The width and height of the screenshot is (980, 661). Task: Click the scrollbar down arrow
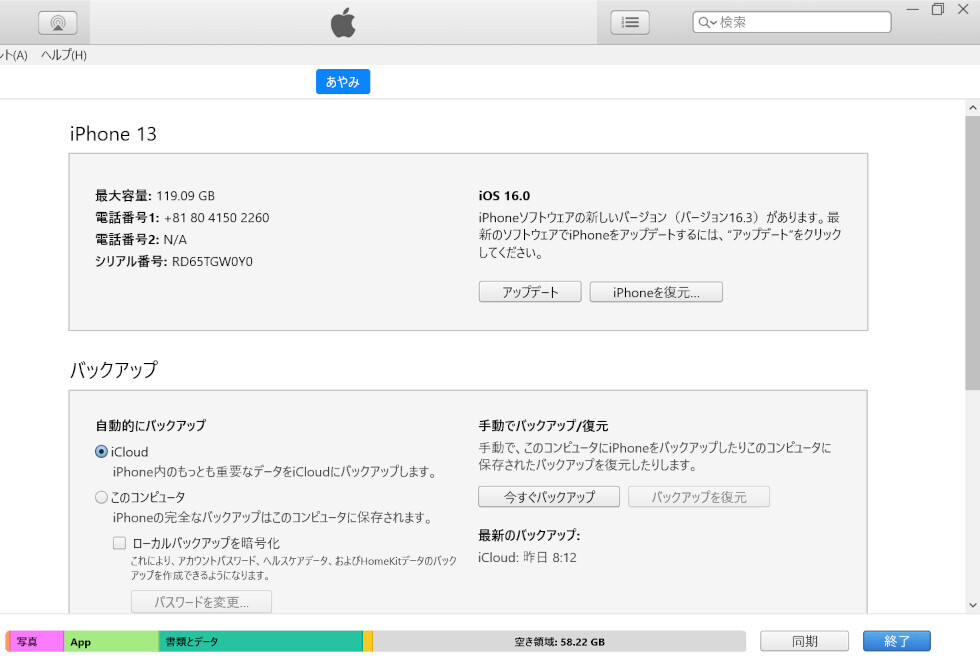tap(972, 604)
